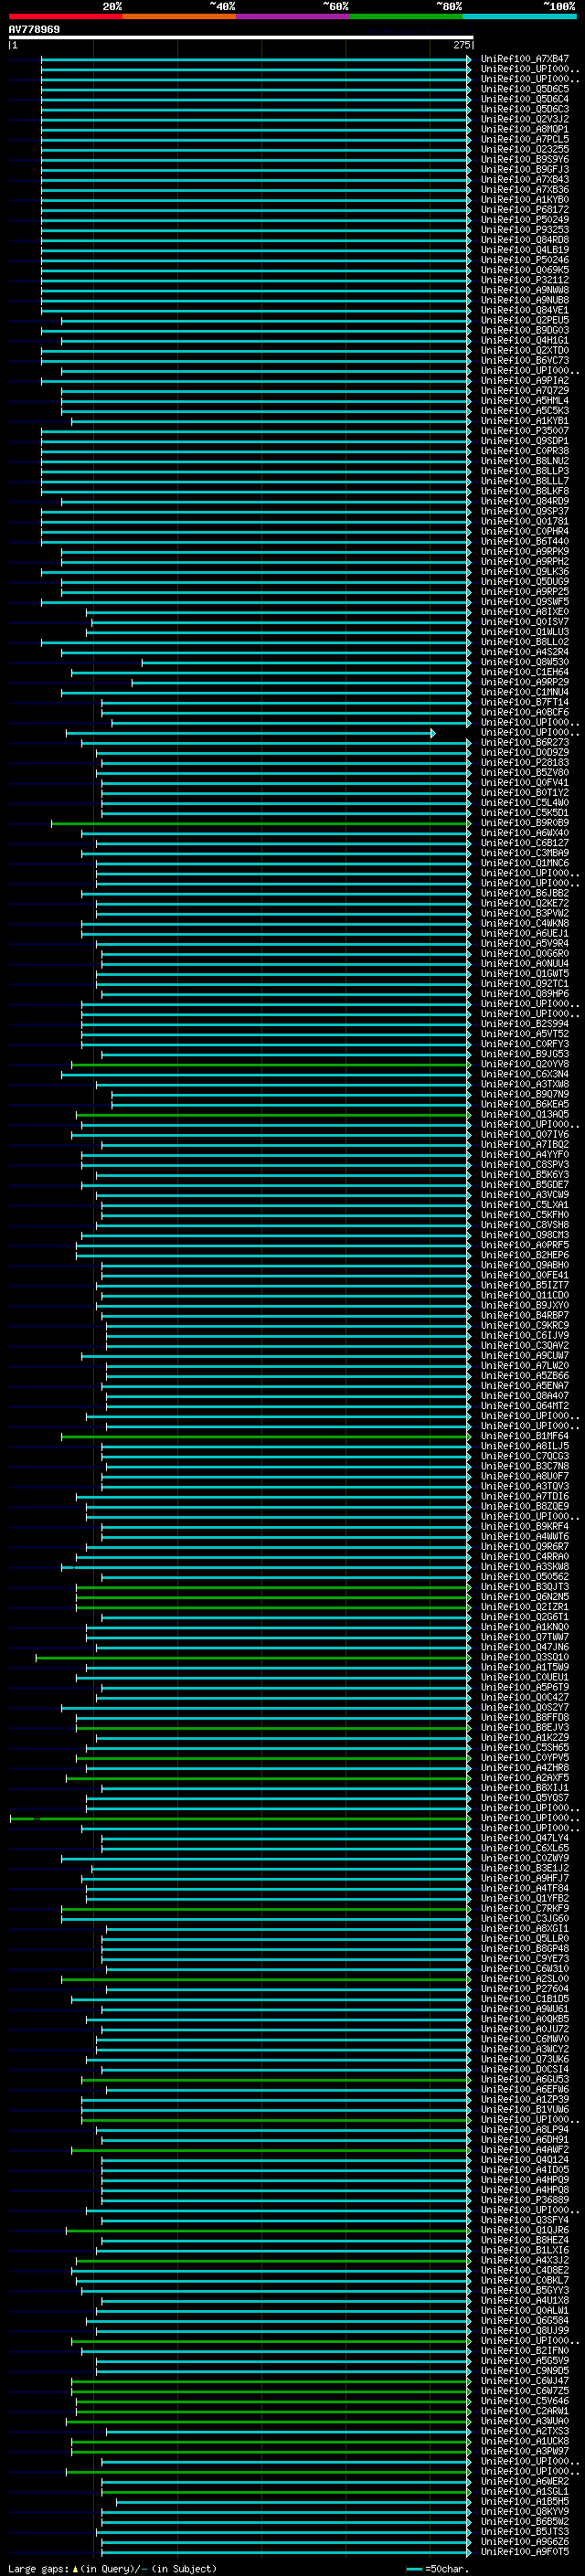The height and width of the screenshot is (2576, 585).
Task: Select hit label UniRef100_Q2KE72
Action: pos(524,903)
